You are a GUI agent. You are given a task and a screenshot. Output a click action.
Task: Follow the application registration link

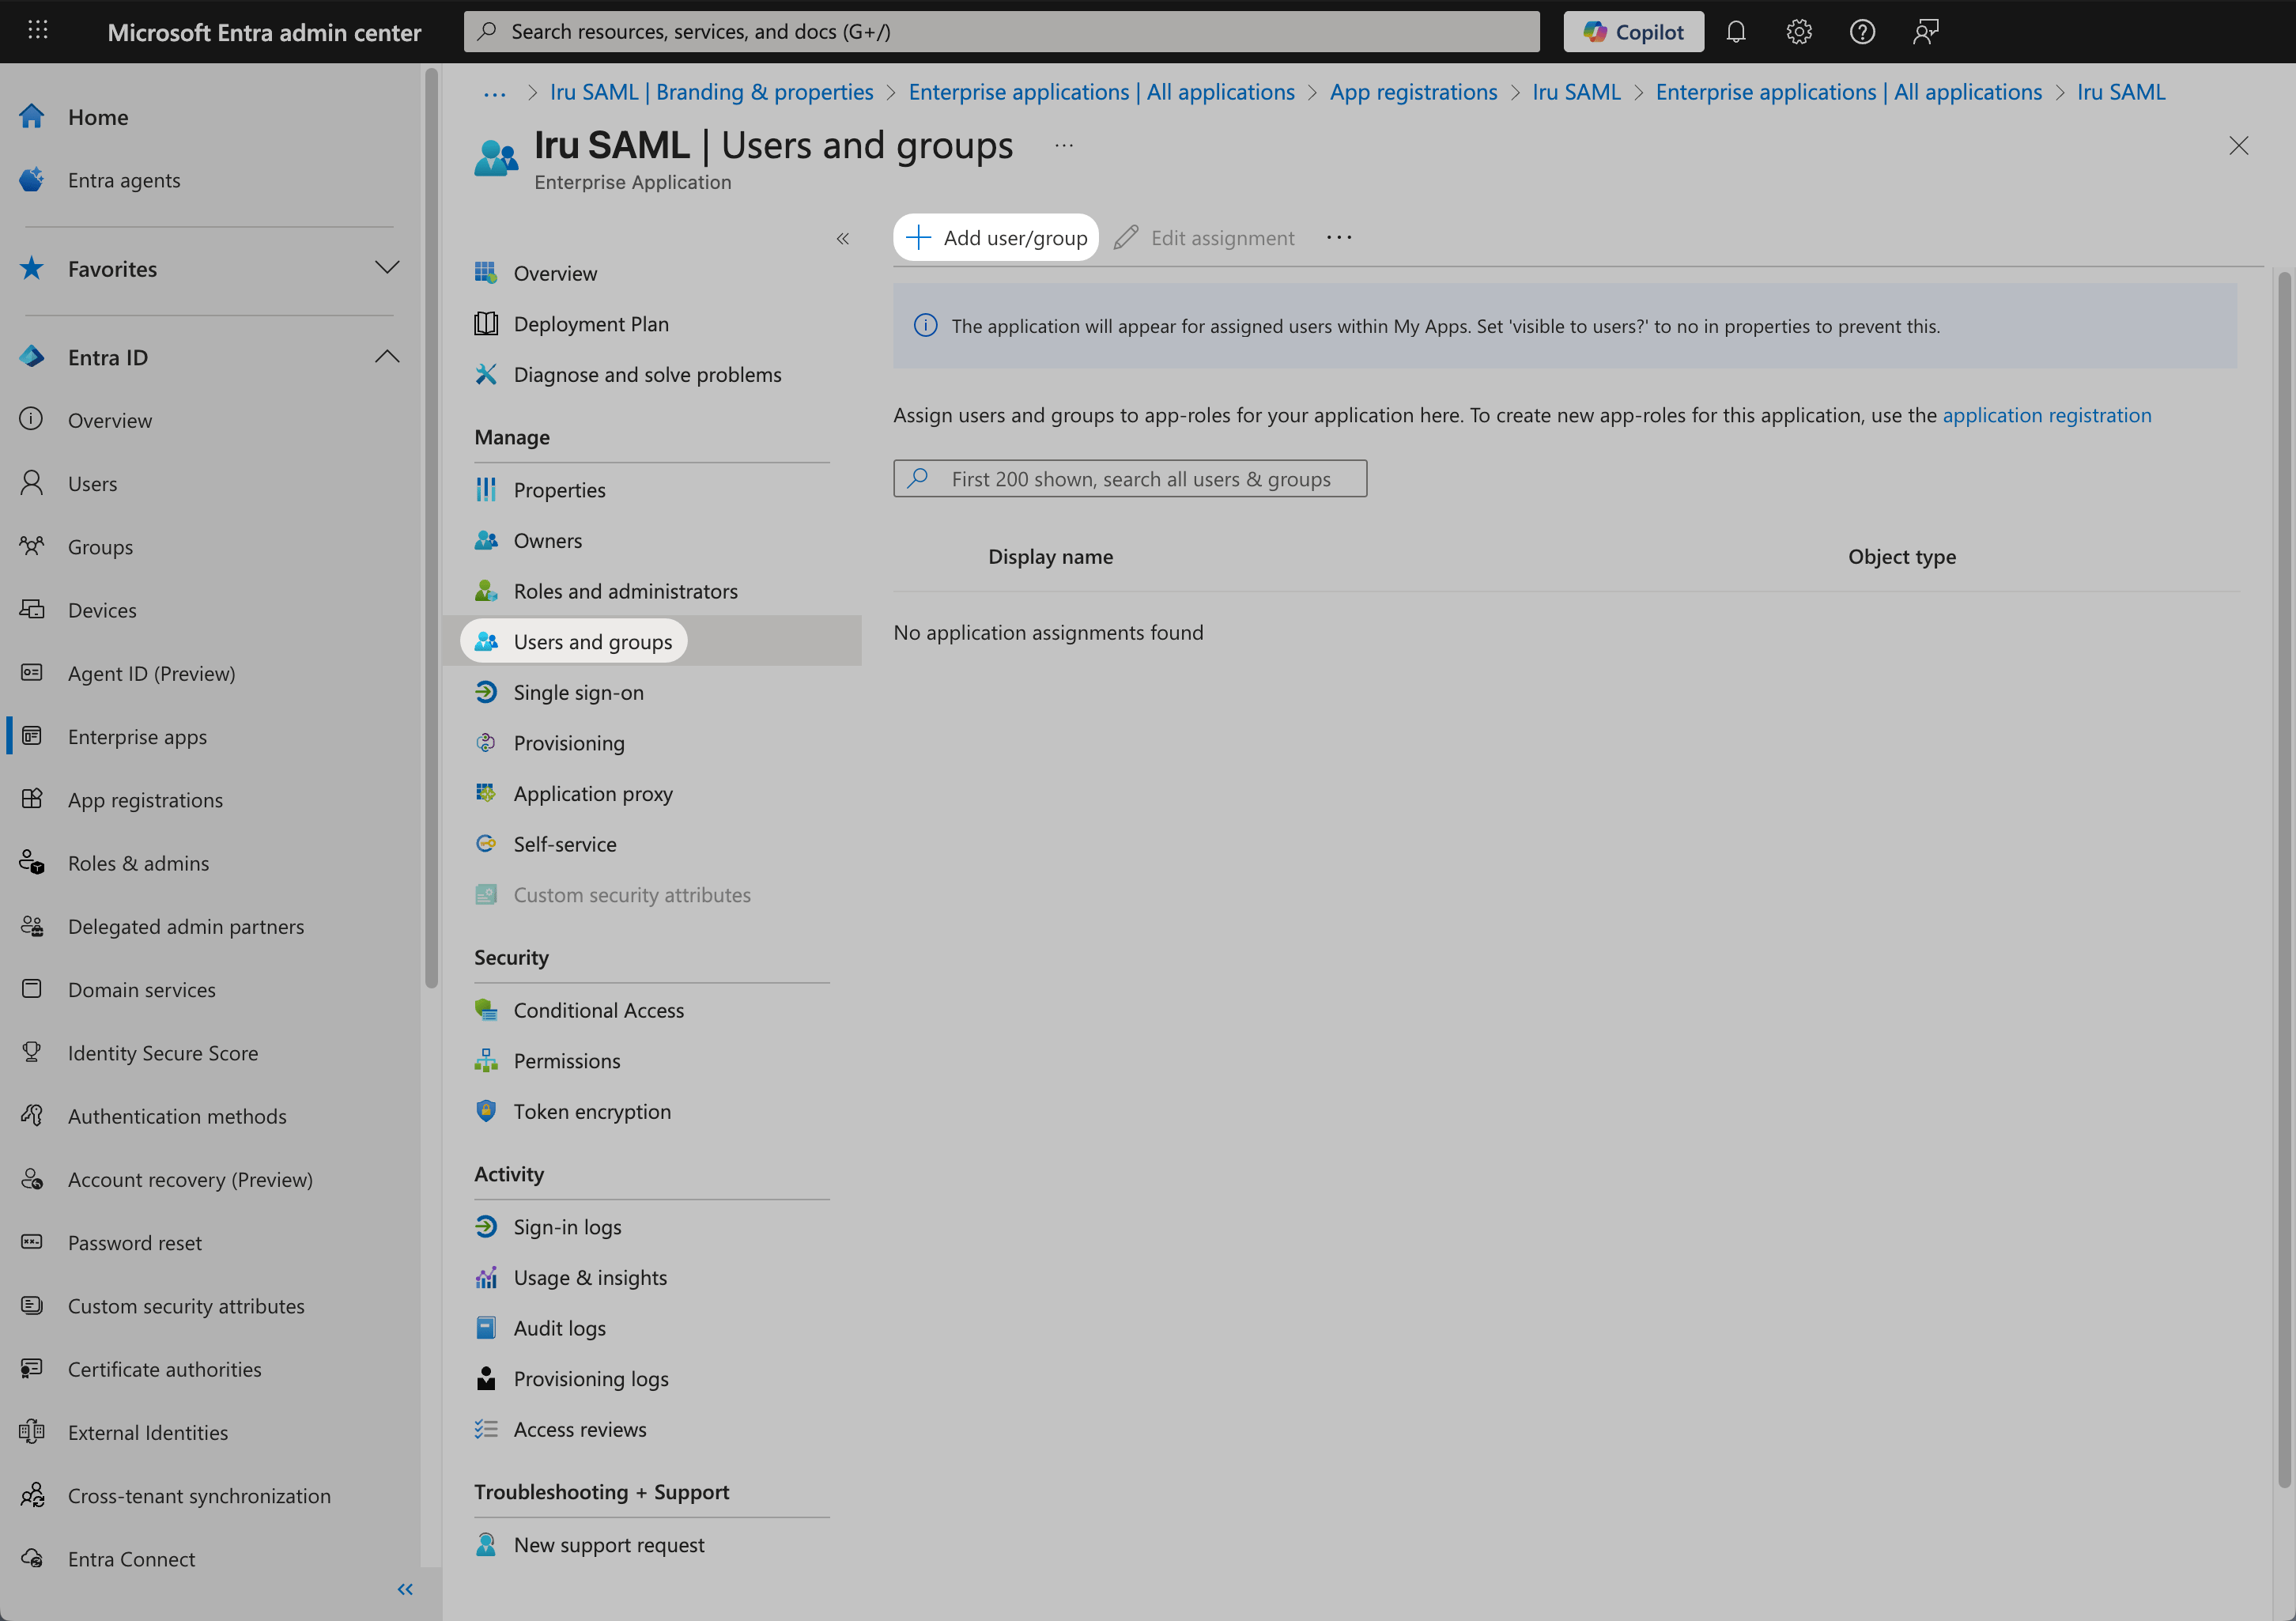pos(2047,415)
